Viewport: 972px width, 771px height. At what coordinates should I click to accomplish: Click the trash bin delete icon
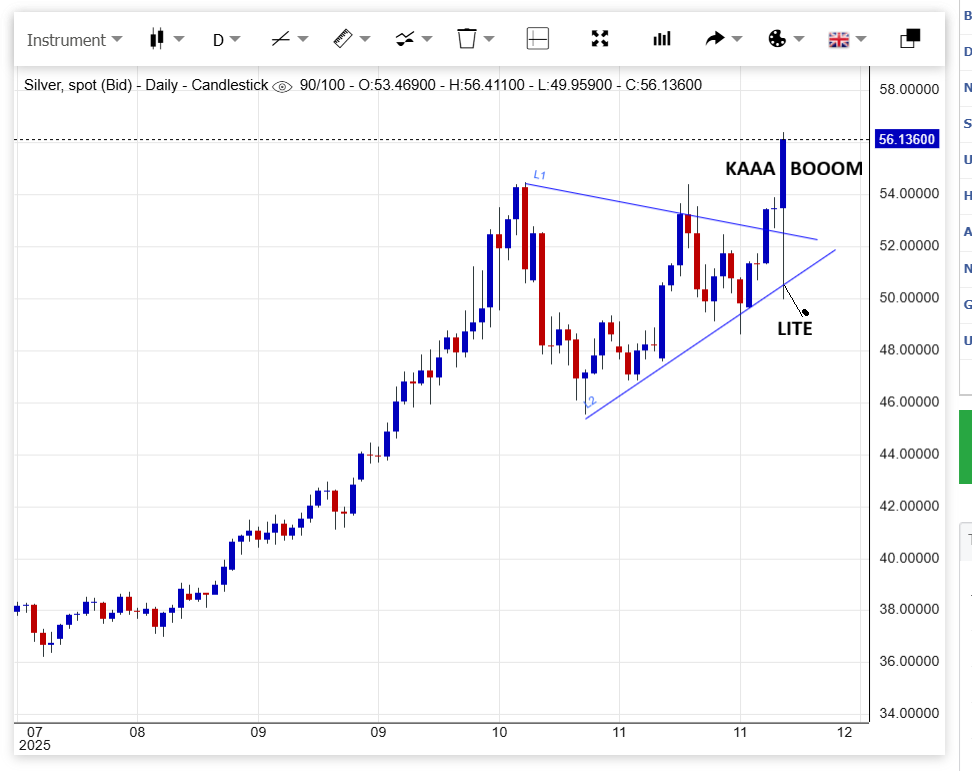(466, 39)
